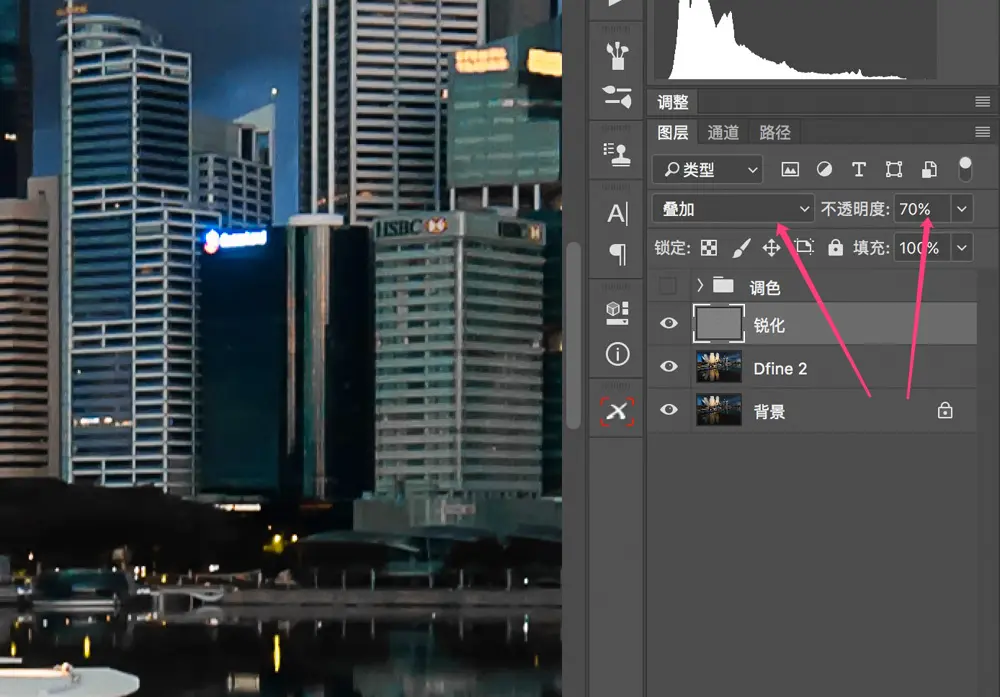Open the fill slider dropdown arrow
The height and width of the screenshot is (697, 1000).
click(962, 247)
